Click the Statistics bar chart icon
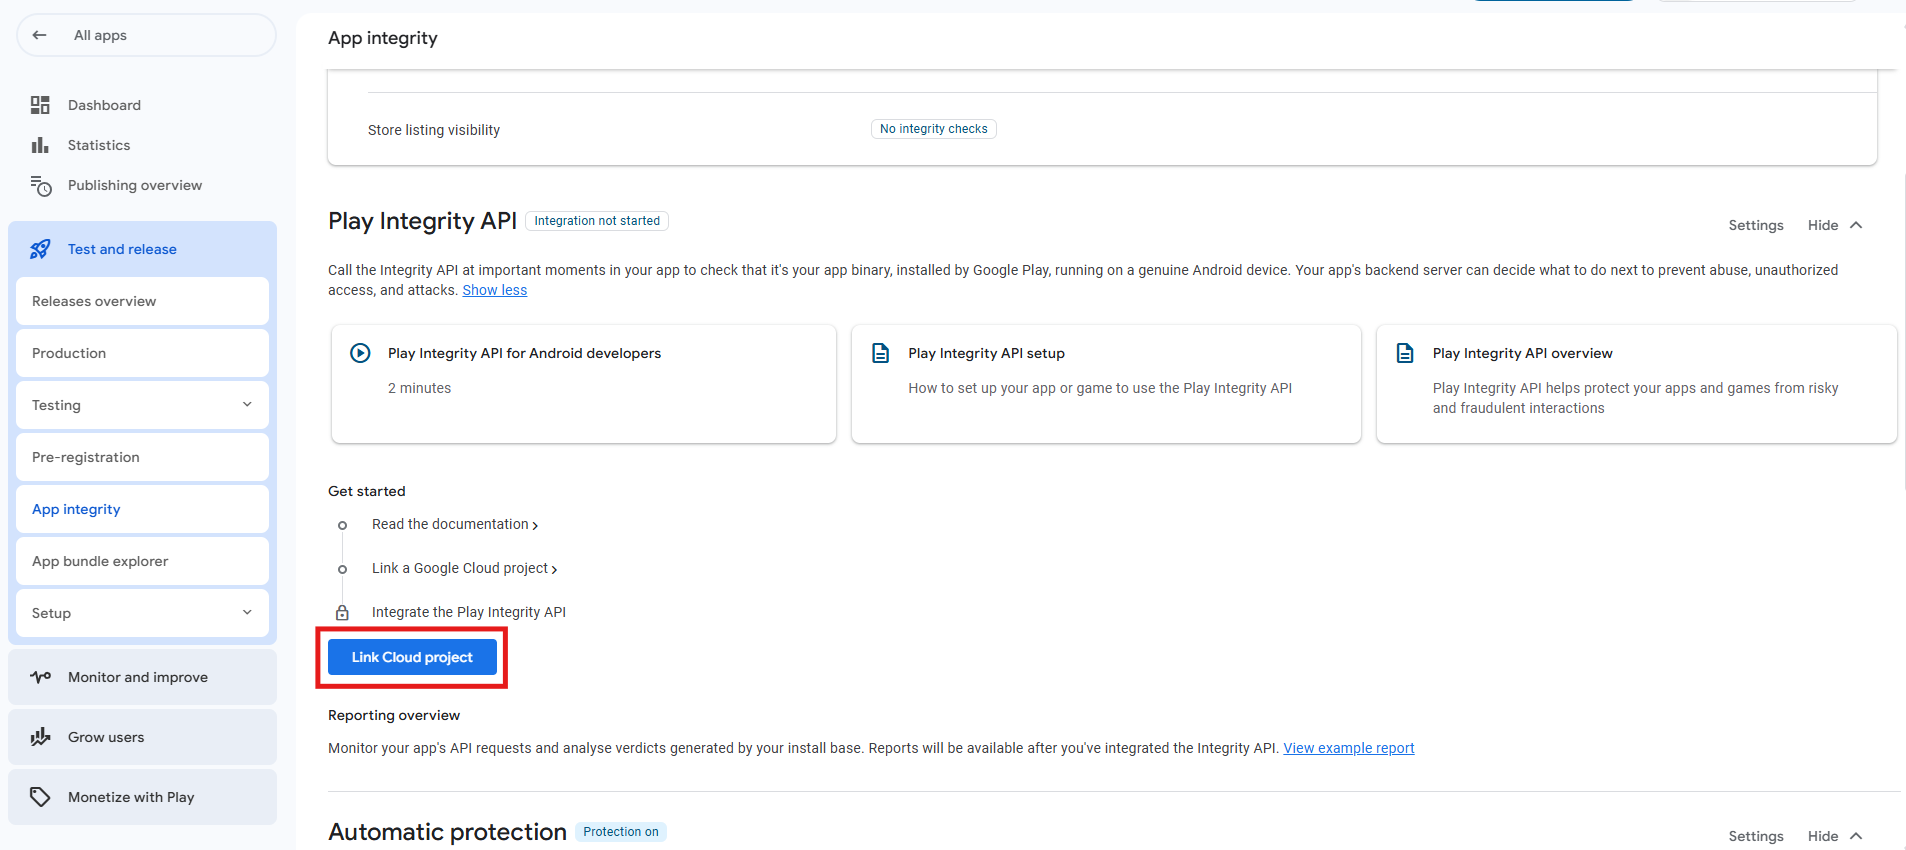This screenshot has height=850, width=1906. (40, 145)
